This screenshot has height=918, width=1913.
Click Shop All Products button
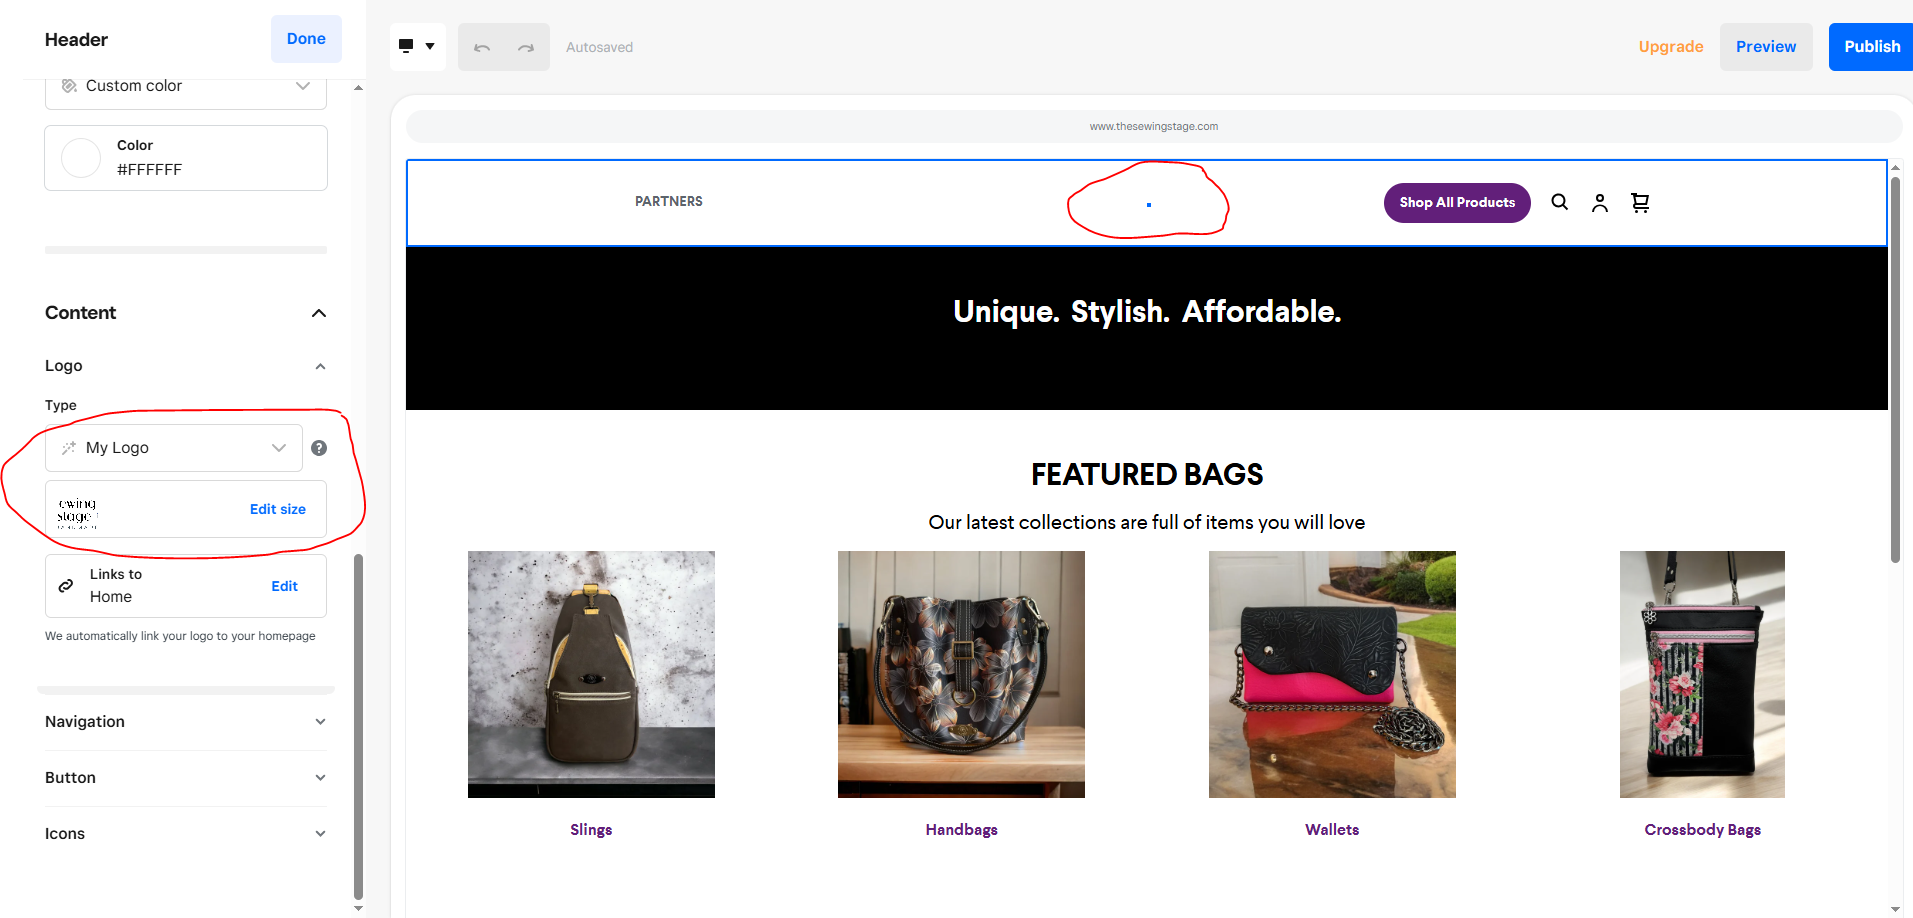tap(1457, 203)
